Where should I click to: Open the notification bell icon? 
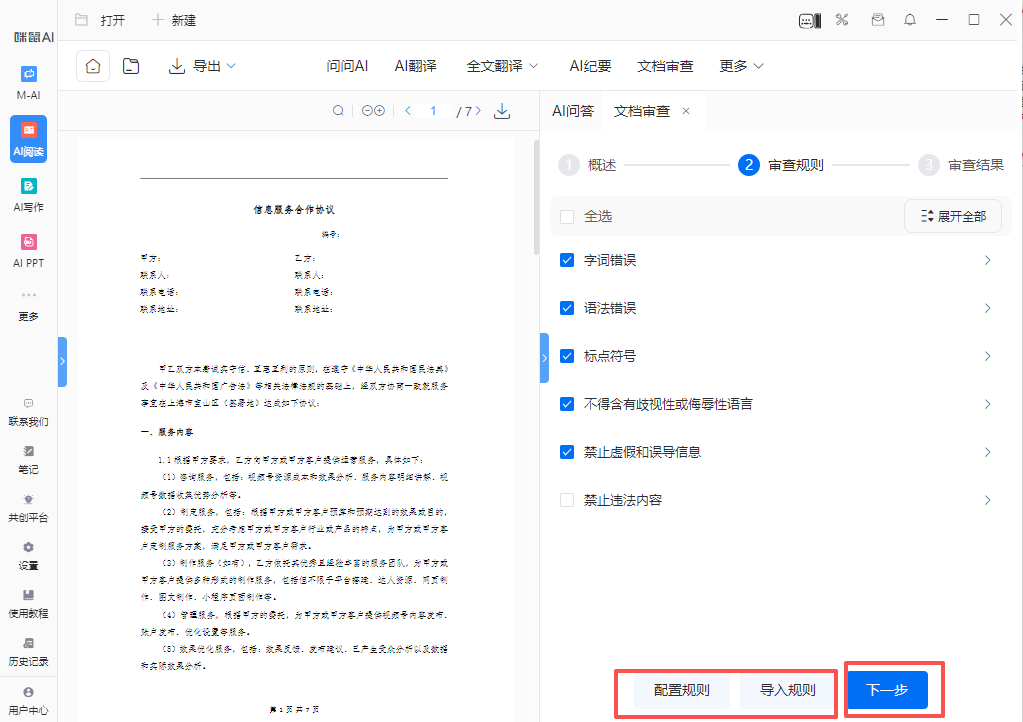[910, 20]
